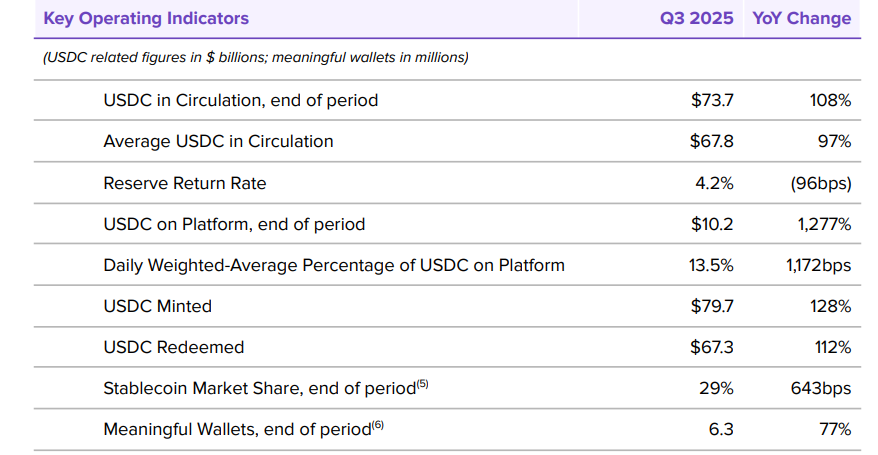Select the USDC in Circulation, end of period label
This screenshot has height=455, width=878.
[240, 100]
